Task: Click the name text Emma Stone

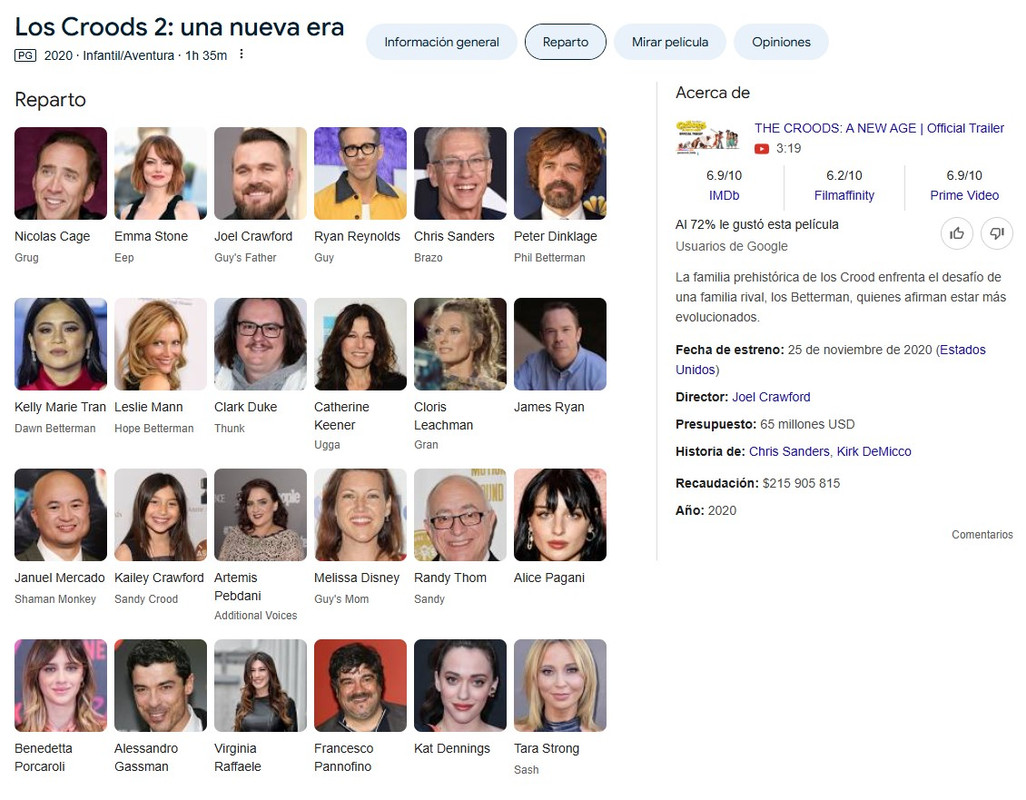Action: tap(151, 236)
